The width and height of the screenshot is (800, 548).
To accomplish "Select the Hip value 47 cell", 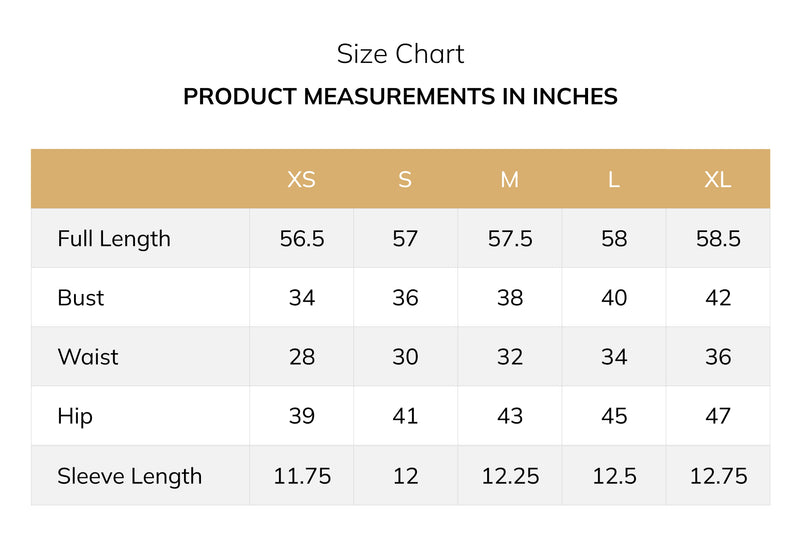I will [718, 416].
